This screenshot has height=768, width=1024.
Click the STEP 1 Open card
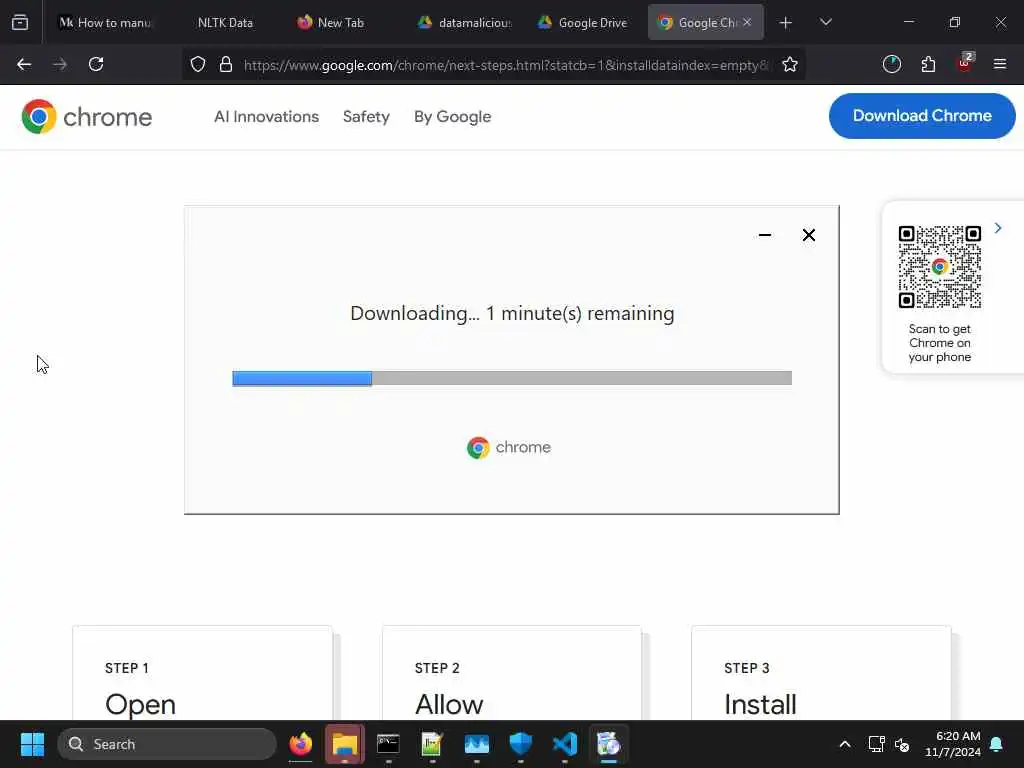click(202, 673)
